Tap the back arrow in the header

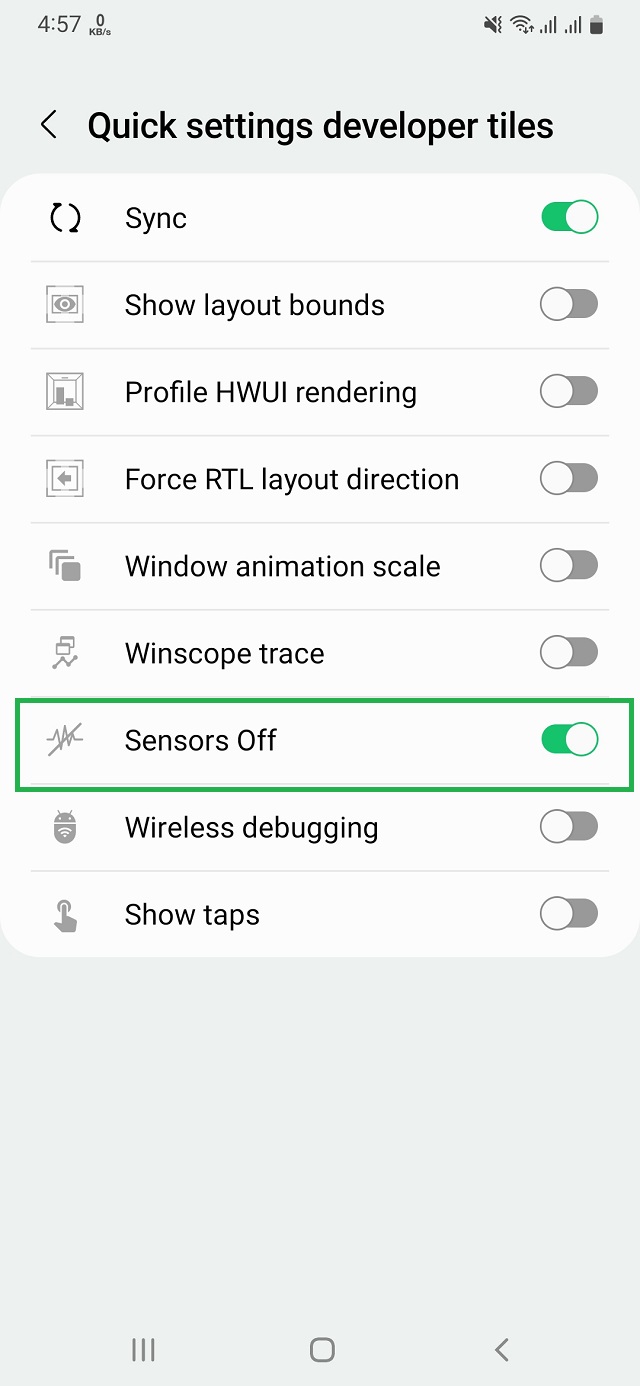(48, 125)
